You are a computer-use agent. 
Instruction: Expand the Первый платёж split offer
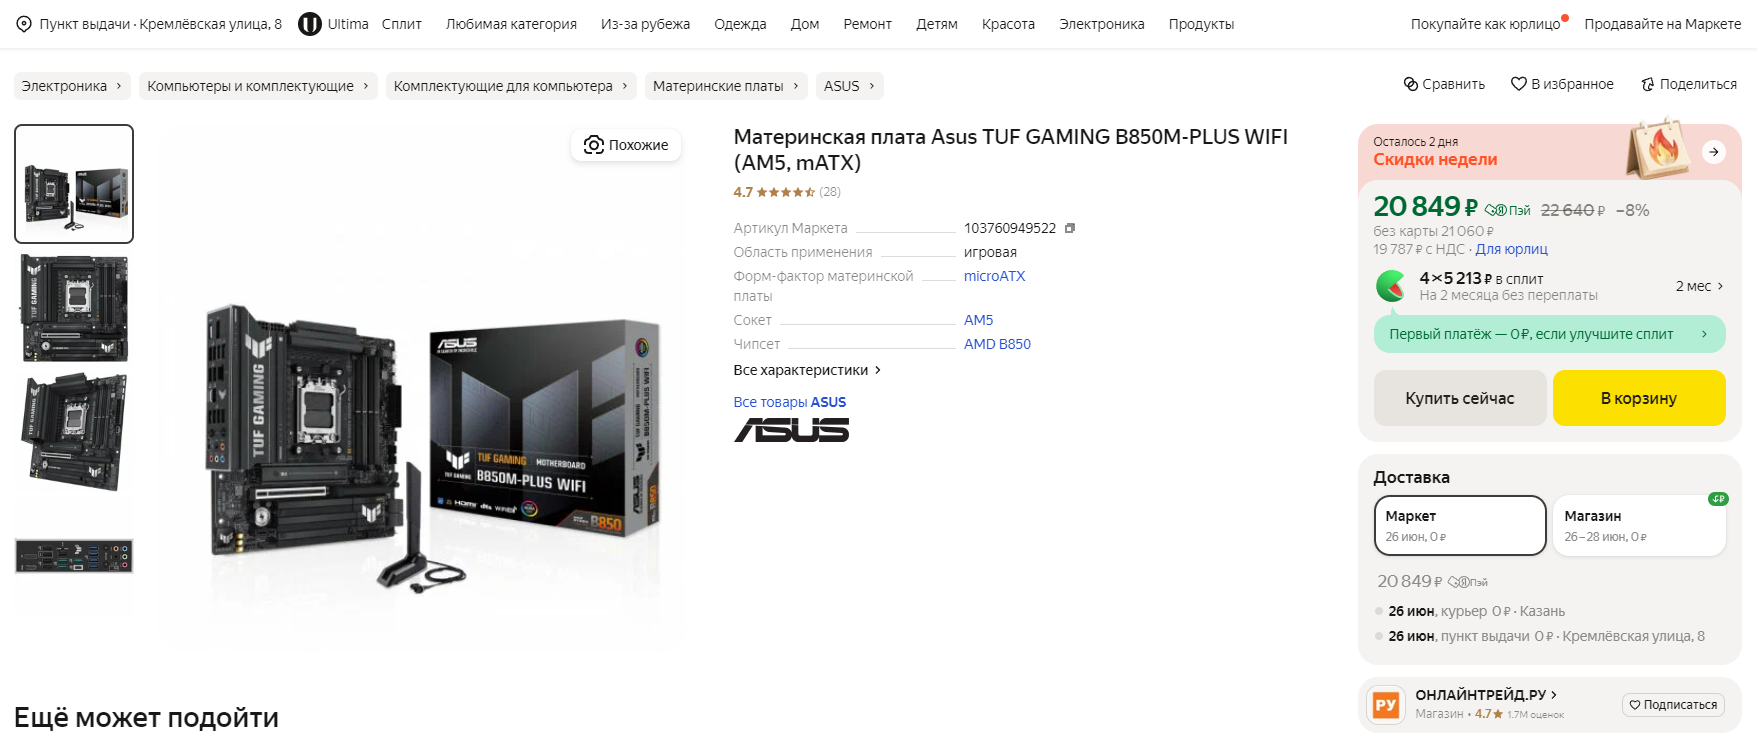(x=1550, y=334)
